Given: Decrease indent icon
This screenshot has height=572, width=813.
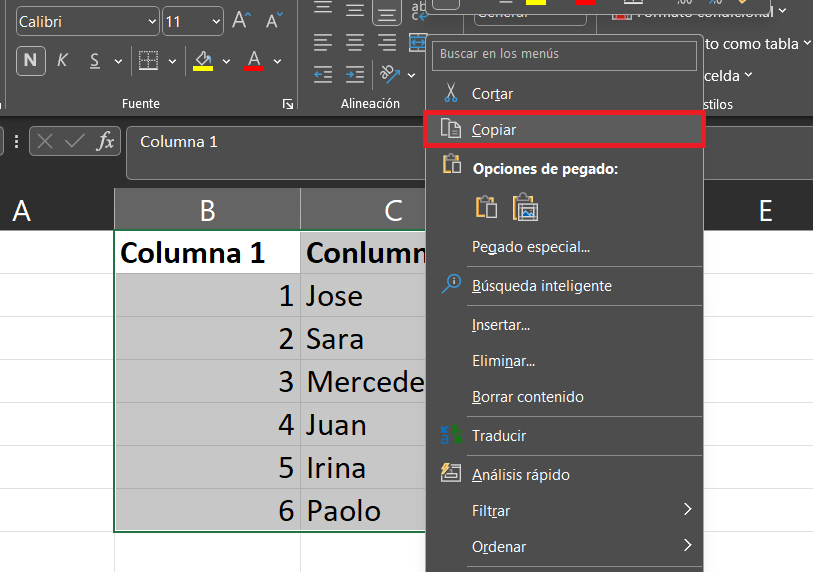Looking at the screenshot, I should [323, 75].
